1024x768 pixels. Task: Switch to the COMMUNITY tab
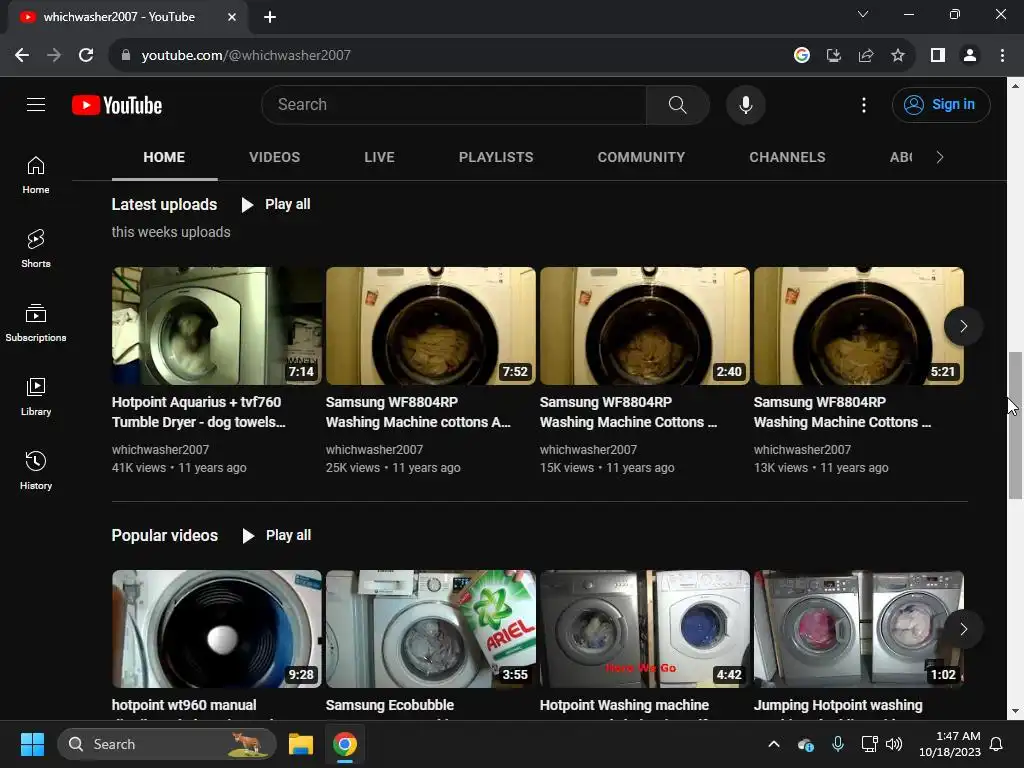641,157
